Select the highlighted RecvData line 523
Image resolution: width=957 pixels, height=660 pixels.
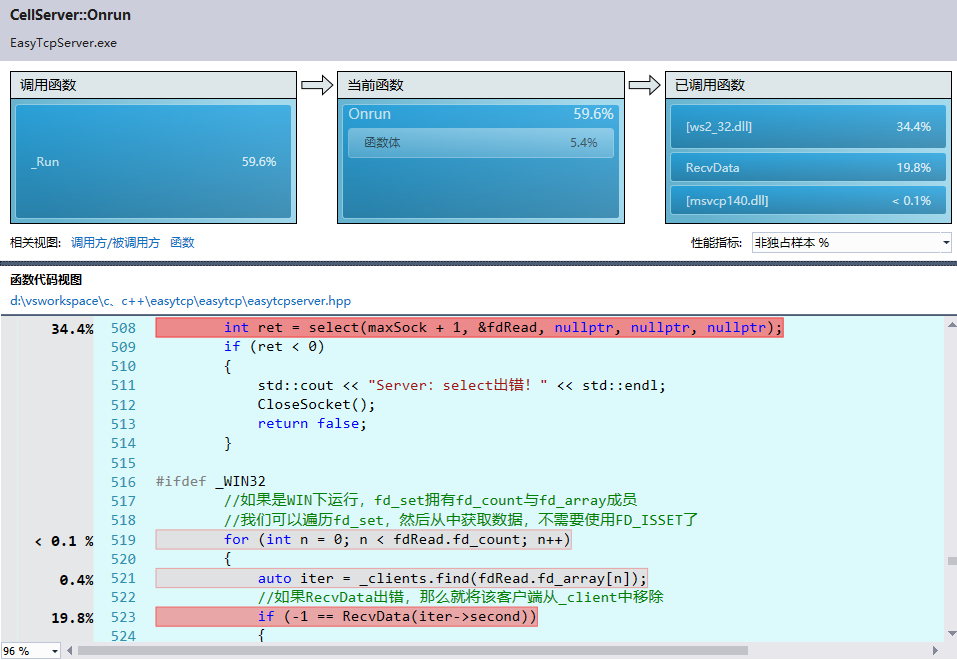coord(347,617)
